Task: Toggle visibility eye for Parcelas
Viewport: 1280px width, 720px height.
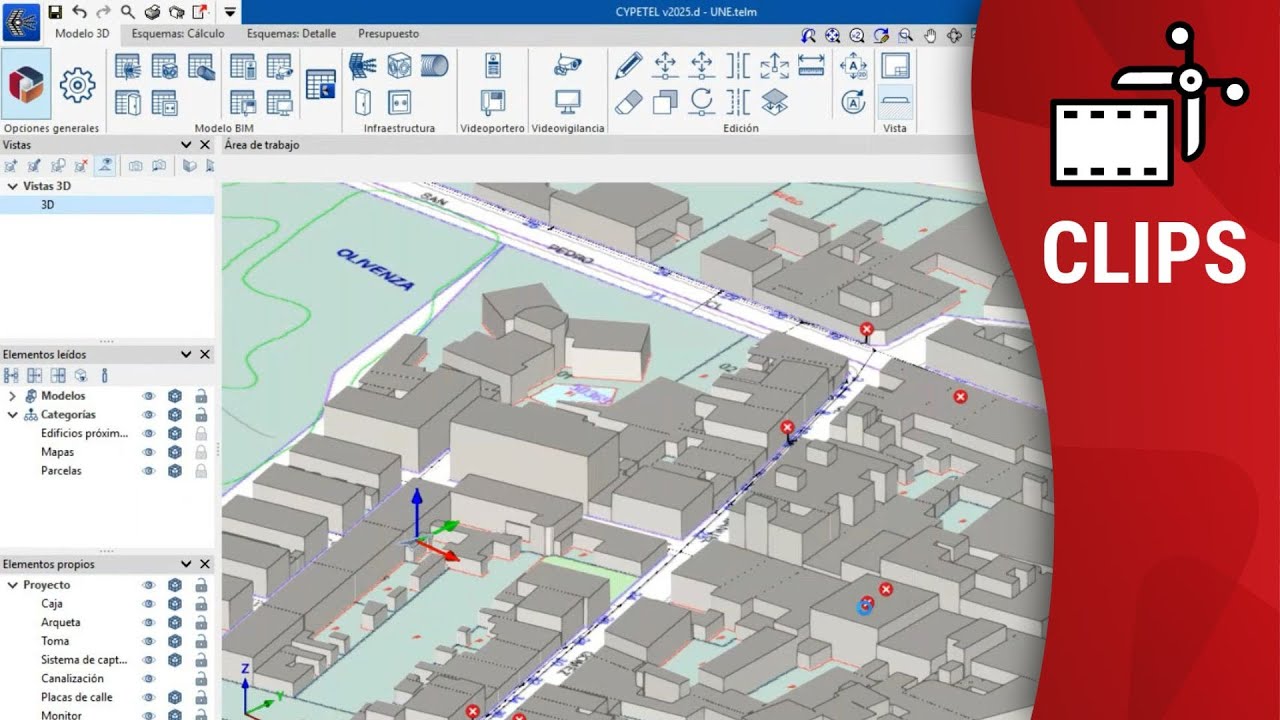Action: [149, 471]
